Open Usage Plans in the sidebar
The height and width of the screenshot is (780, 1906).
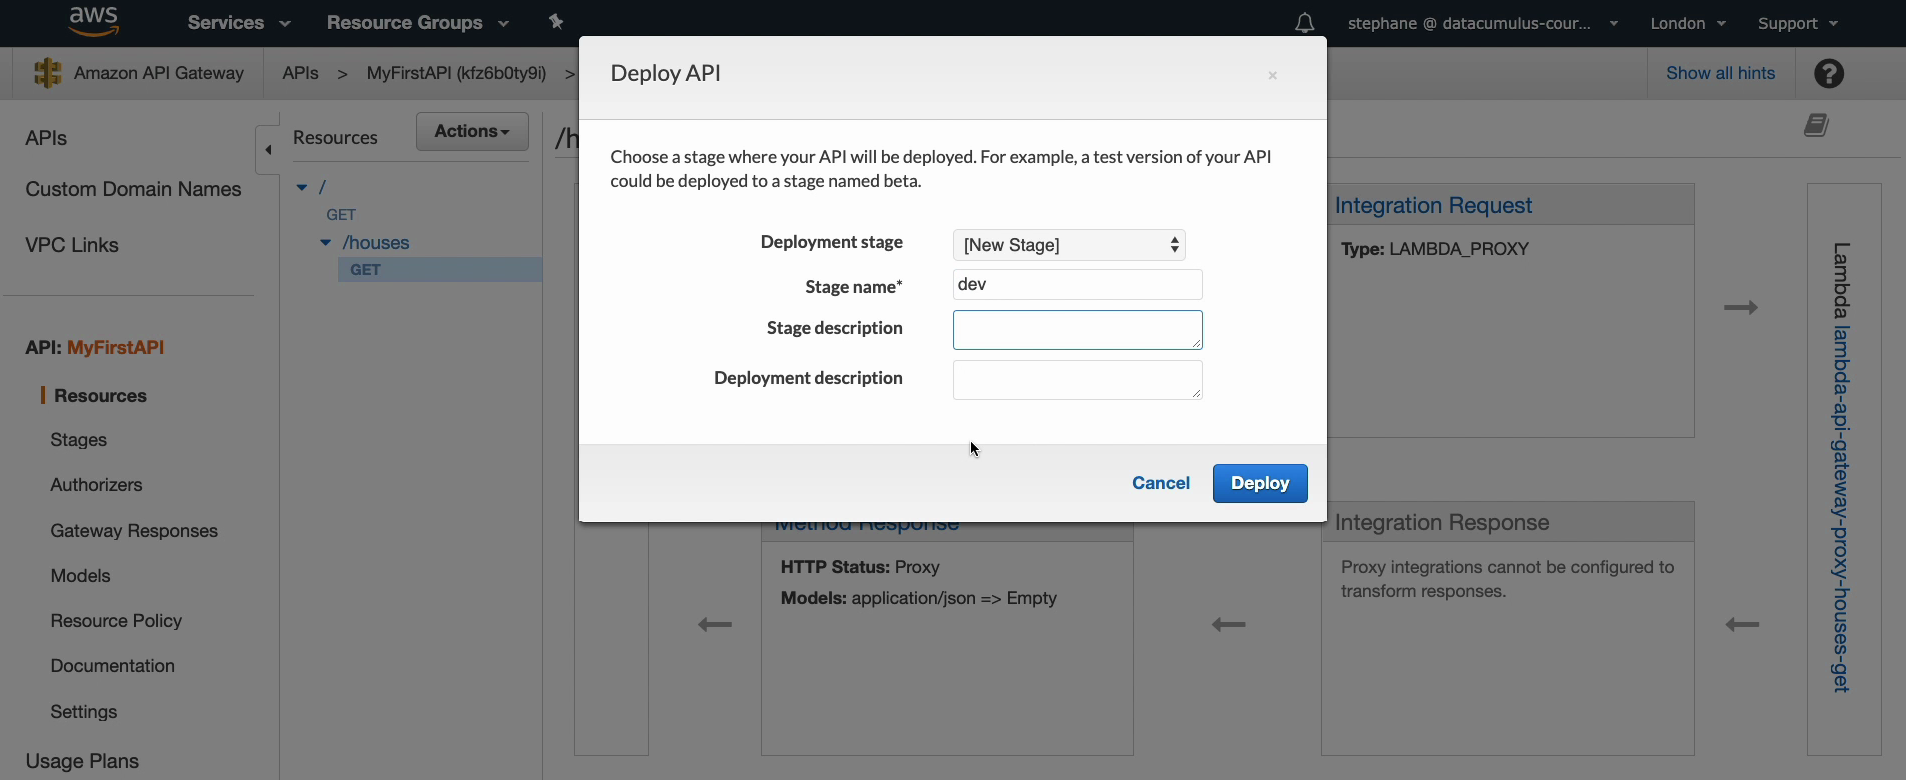pos(82,761)
